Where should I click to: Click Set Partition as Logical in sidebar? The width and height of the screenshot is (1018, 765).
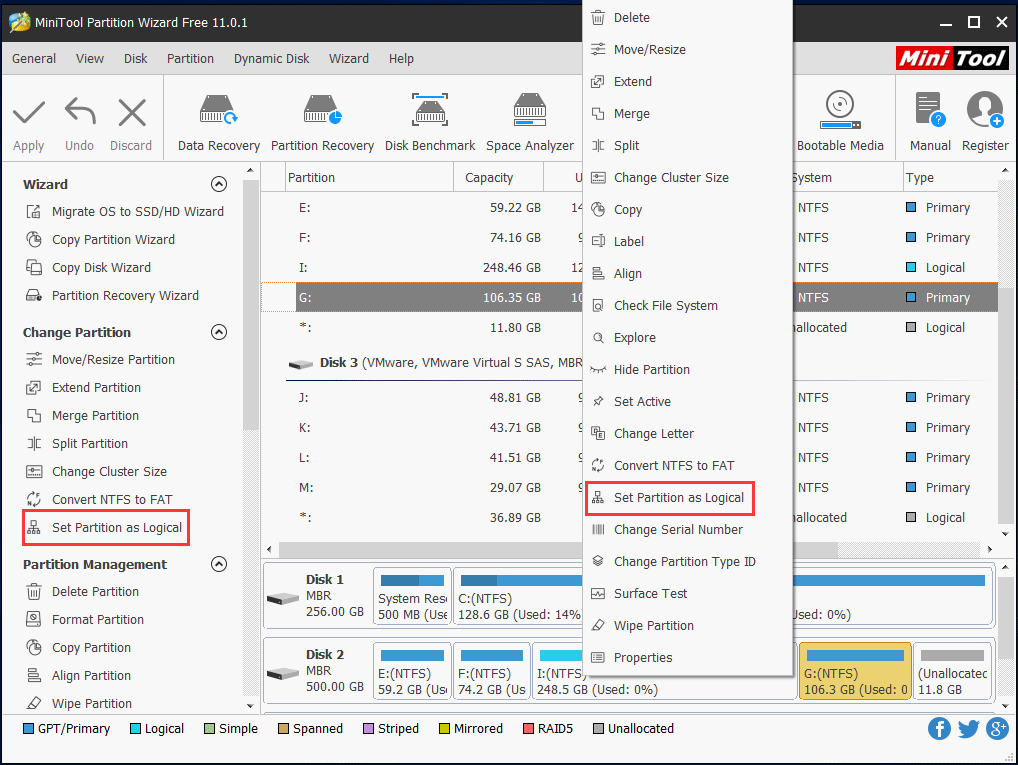[x=106, y=527]
